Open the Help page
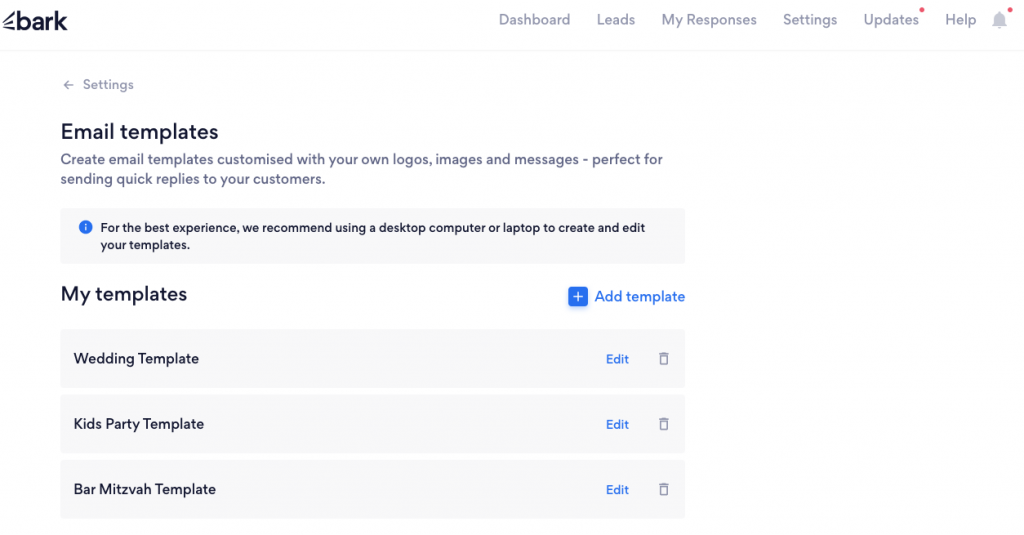 click(x=960, y=20)
